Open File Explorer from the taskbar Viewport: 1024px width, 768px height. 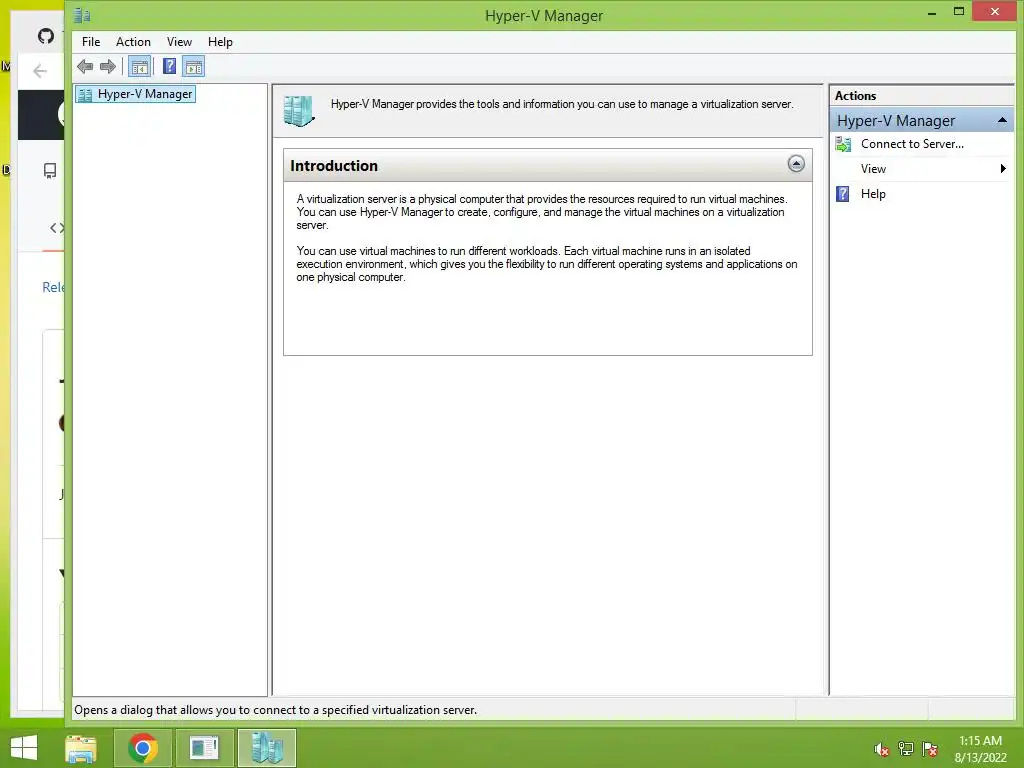(81, 748)
